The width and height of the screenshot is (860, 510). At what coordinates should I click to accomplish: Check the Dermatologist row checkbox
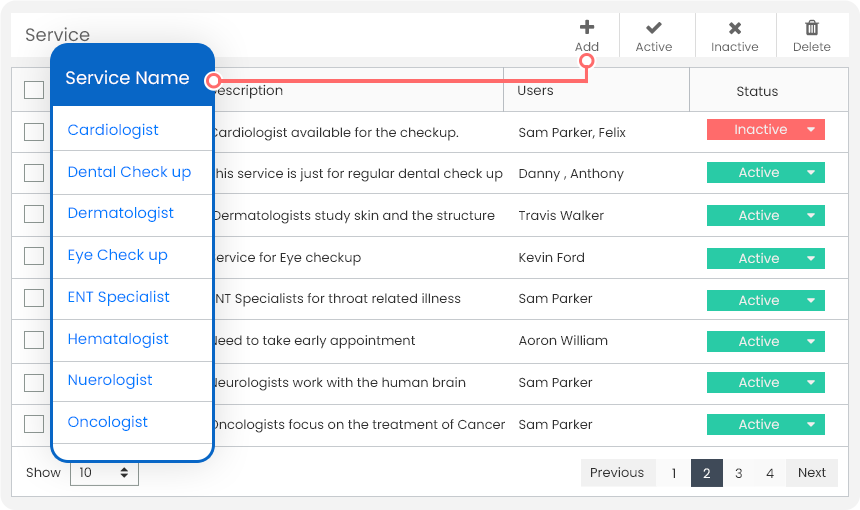coord(34,214)
